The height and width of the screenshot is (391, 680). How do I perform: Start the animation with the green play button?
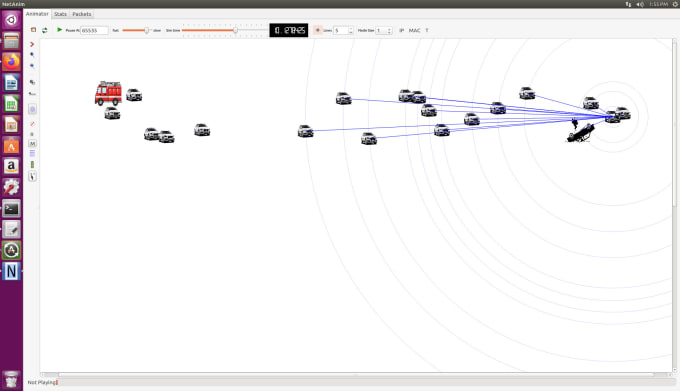[x=59, y=29]
